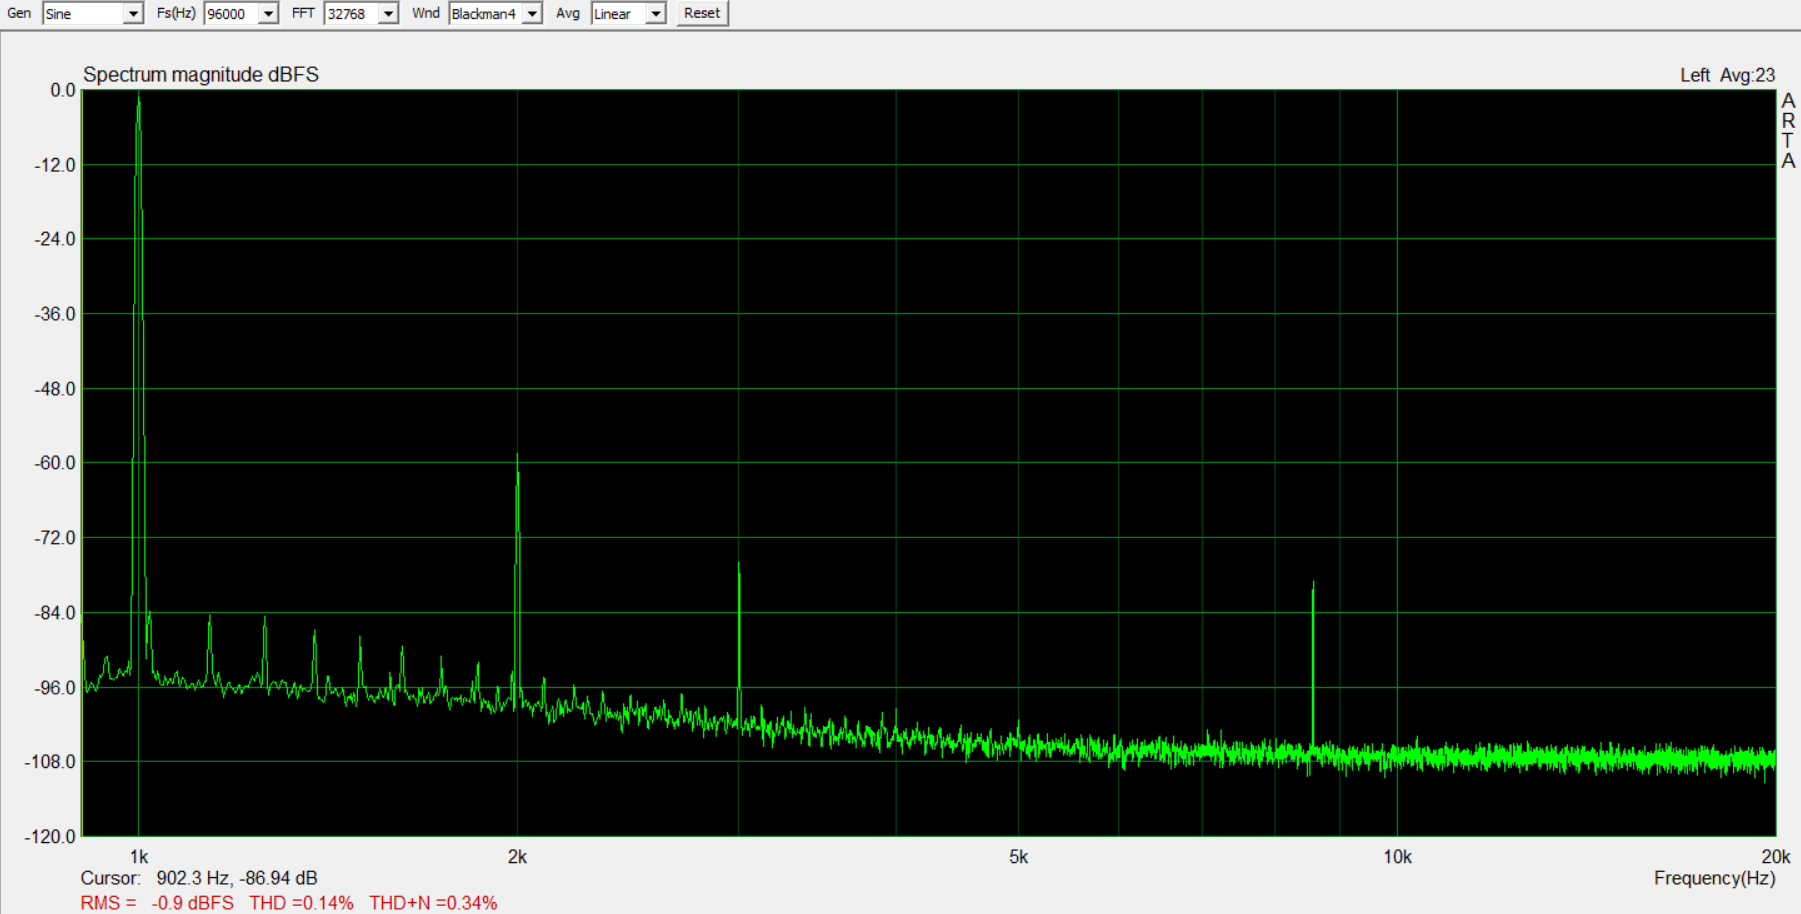Click the -120.0 dB axis label
Screen dimensions: 1801x914
point(50,836)
